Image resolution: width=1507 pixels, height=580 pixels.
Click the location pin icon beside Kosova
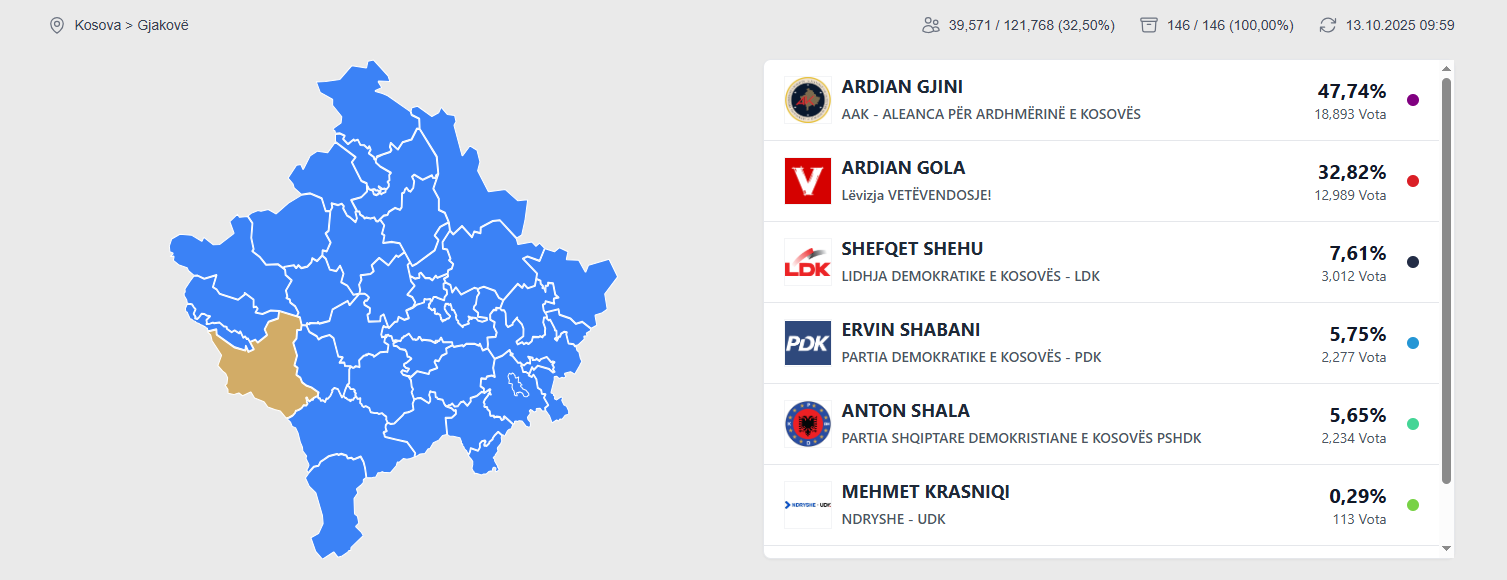[57, 25]
